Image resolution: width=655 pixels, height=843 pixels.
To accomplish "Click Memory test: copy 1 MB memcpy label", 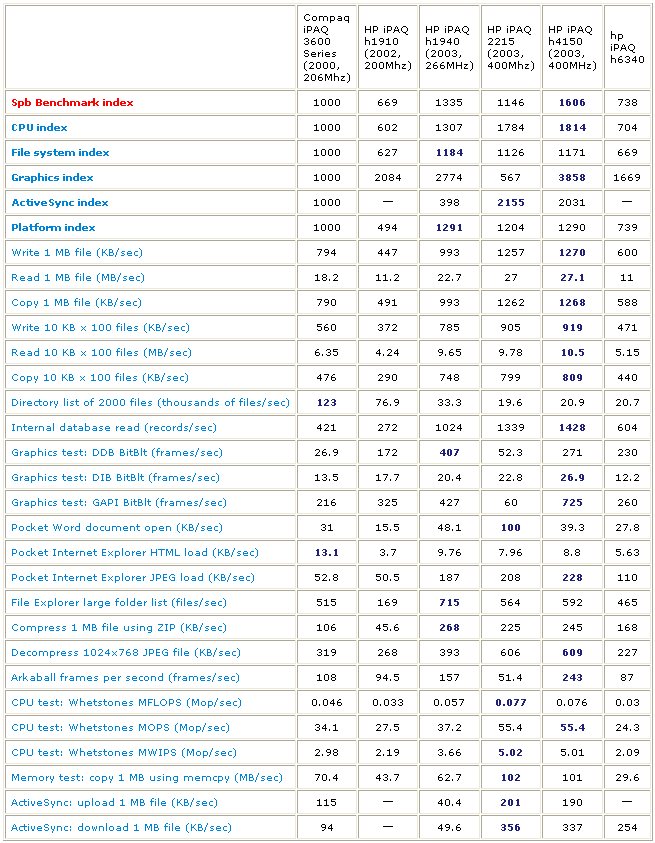I will click(147, 777).
